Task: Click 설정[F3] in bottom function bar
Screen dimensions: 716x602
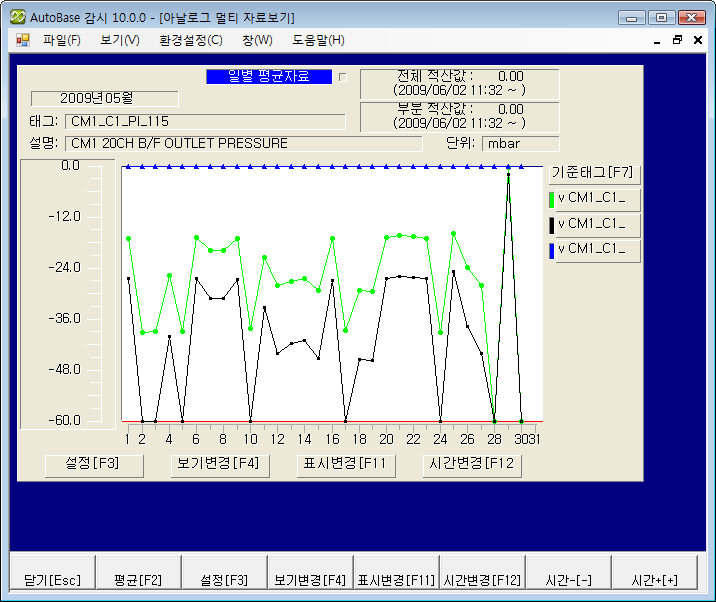Action: pyautogui.click(x=225, y=573)
